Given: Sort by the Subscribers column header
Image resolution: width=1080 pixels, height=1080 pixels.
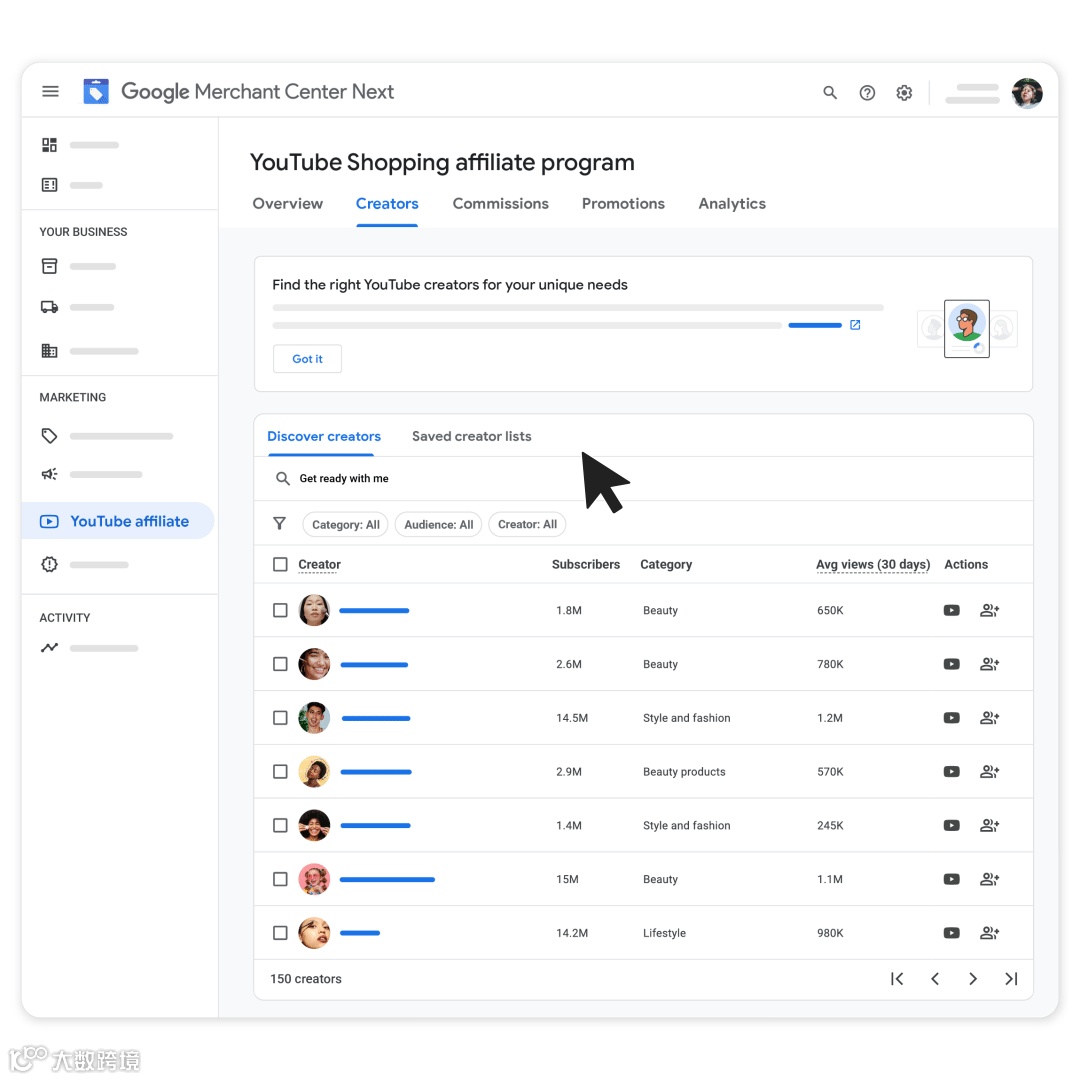Looking at the screenshot, I should [x=585, y=564].
